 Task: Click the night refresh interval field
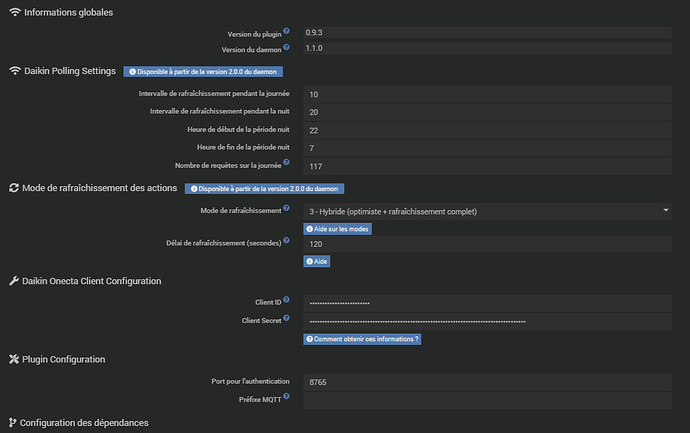point(486,112)
